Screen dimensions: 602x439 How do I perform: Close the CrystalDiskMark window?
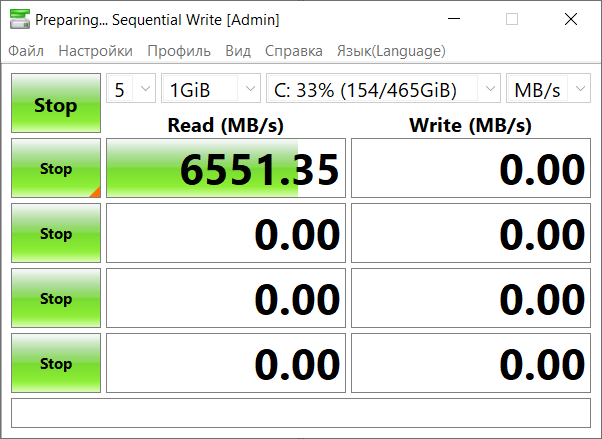click(x=571, y=19)
